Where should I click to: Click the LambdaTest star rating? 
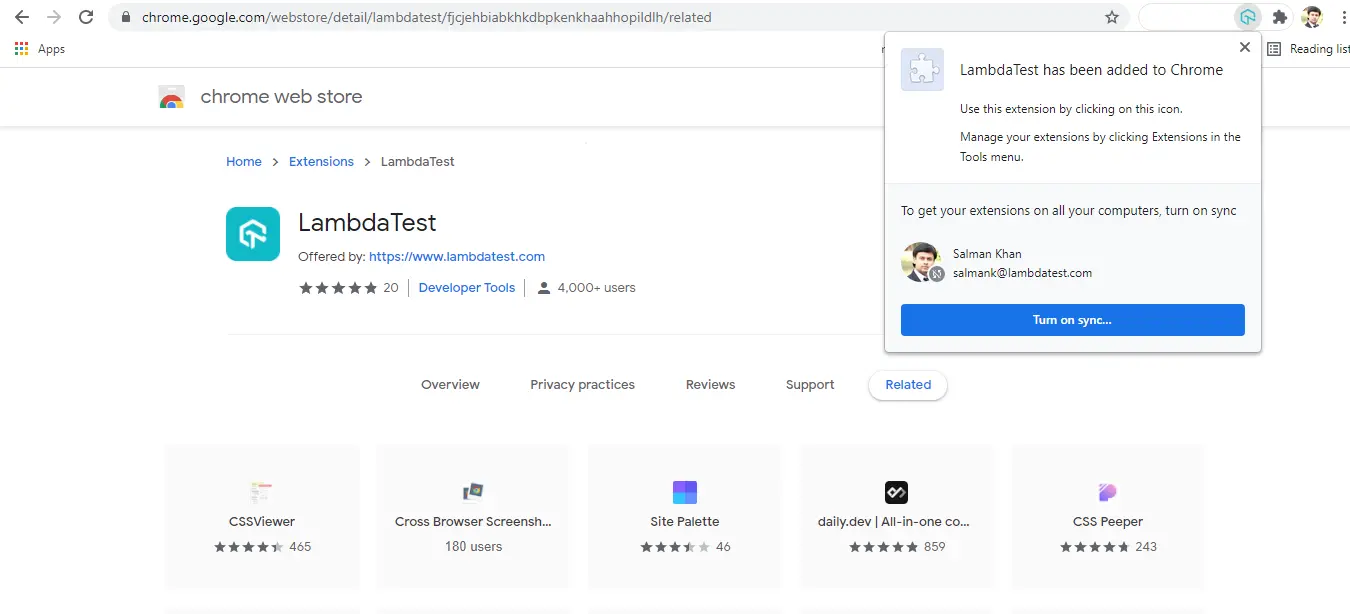(338, 288)
